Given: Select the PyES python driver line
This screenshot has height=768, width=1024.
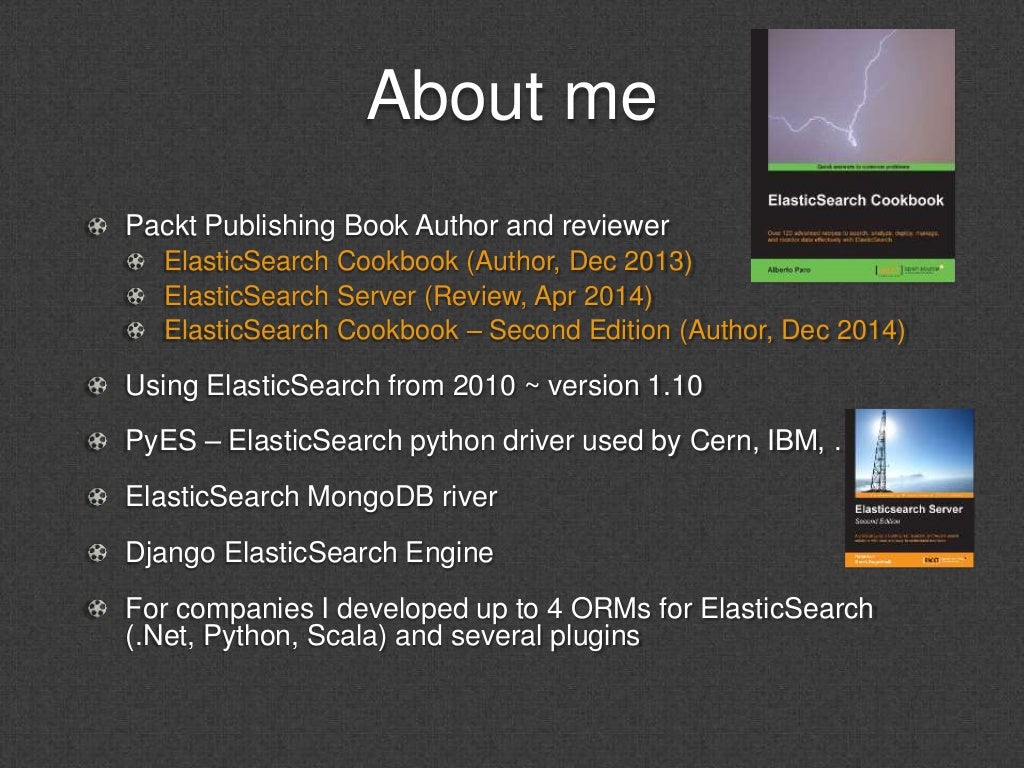Looking at the screenshot, I should click(x=483, y=441).
